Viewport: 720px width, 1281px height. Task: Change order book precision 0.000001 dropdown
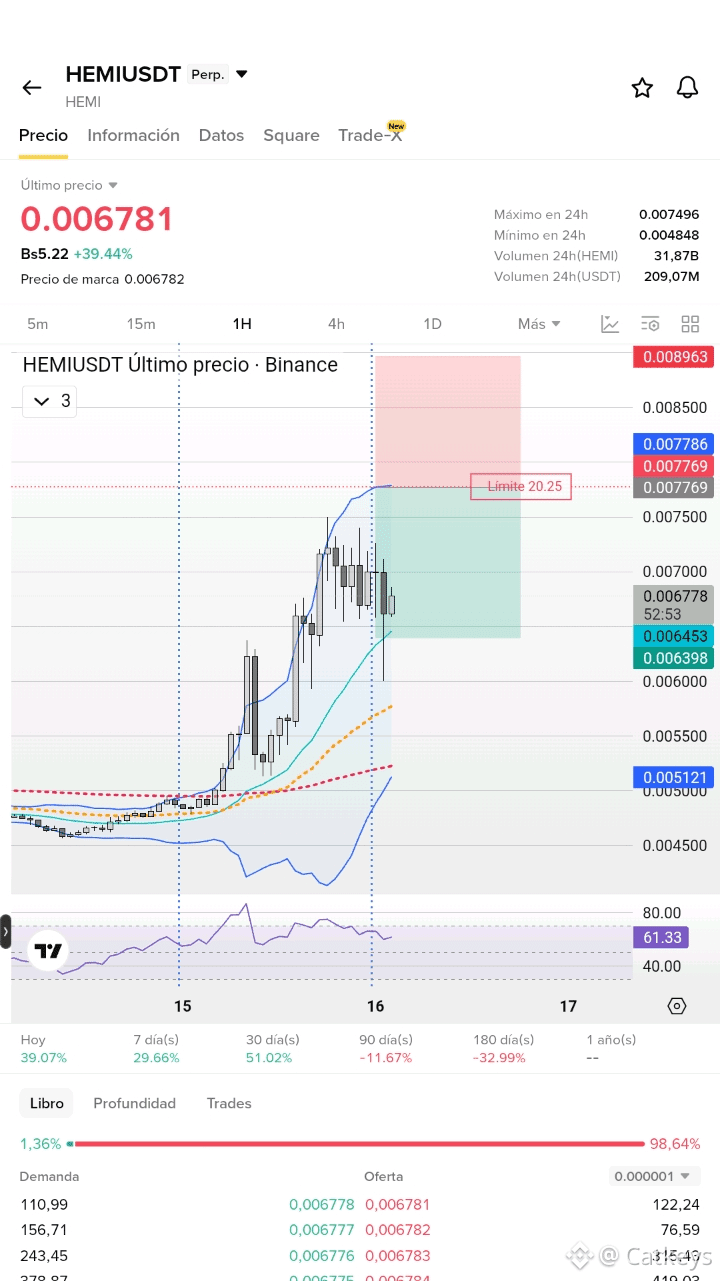(x=655, y=1176)
